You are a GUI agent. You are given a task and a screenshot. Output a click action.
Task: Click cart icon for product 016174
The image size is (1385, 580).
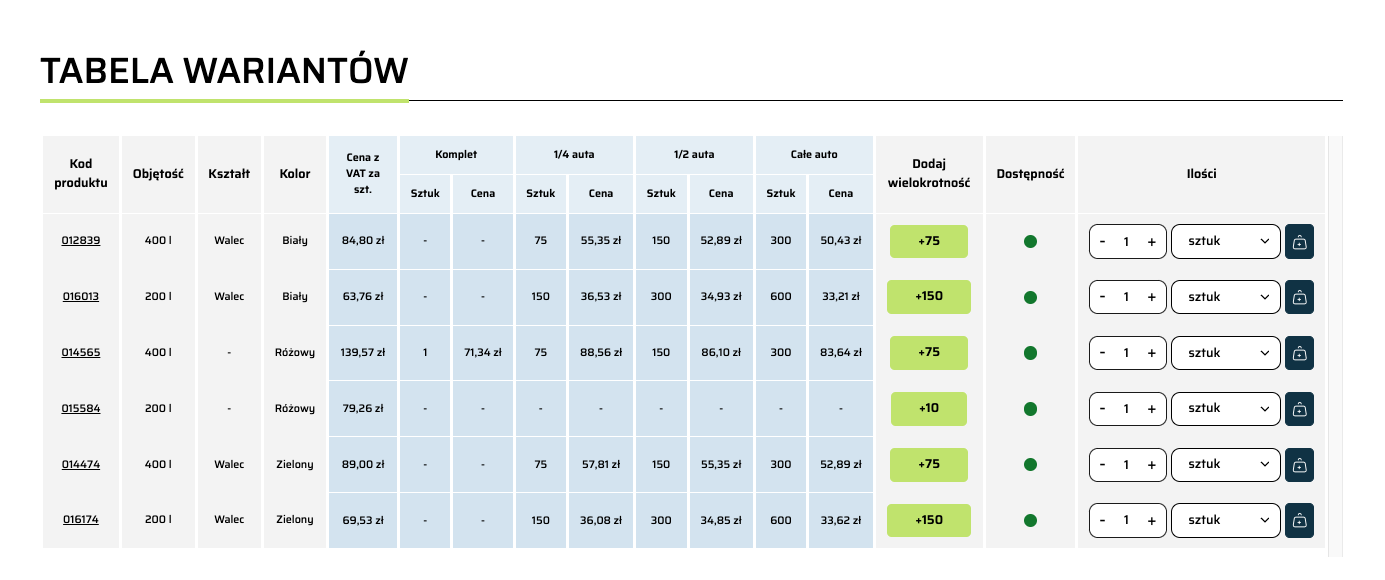click(x=1299, y=520)
